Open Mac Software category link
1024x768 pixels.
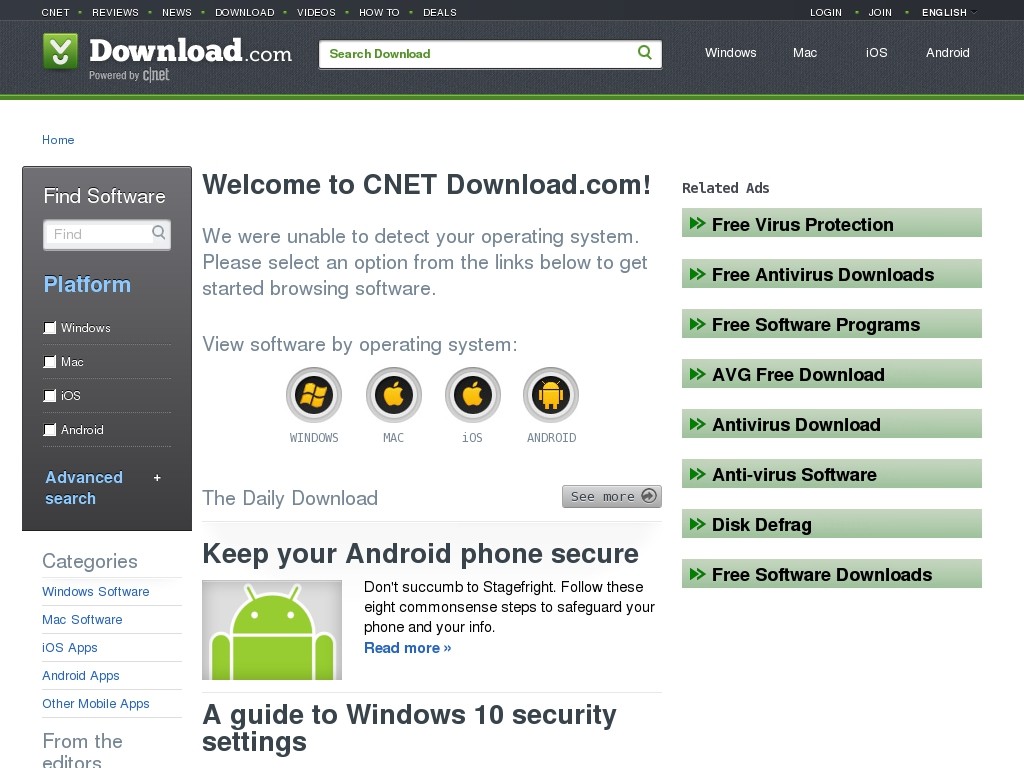tap(82, 620)
